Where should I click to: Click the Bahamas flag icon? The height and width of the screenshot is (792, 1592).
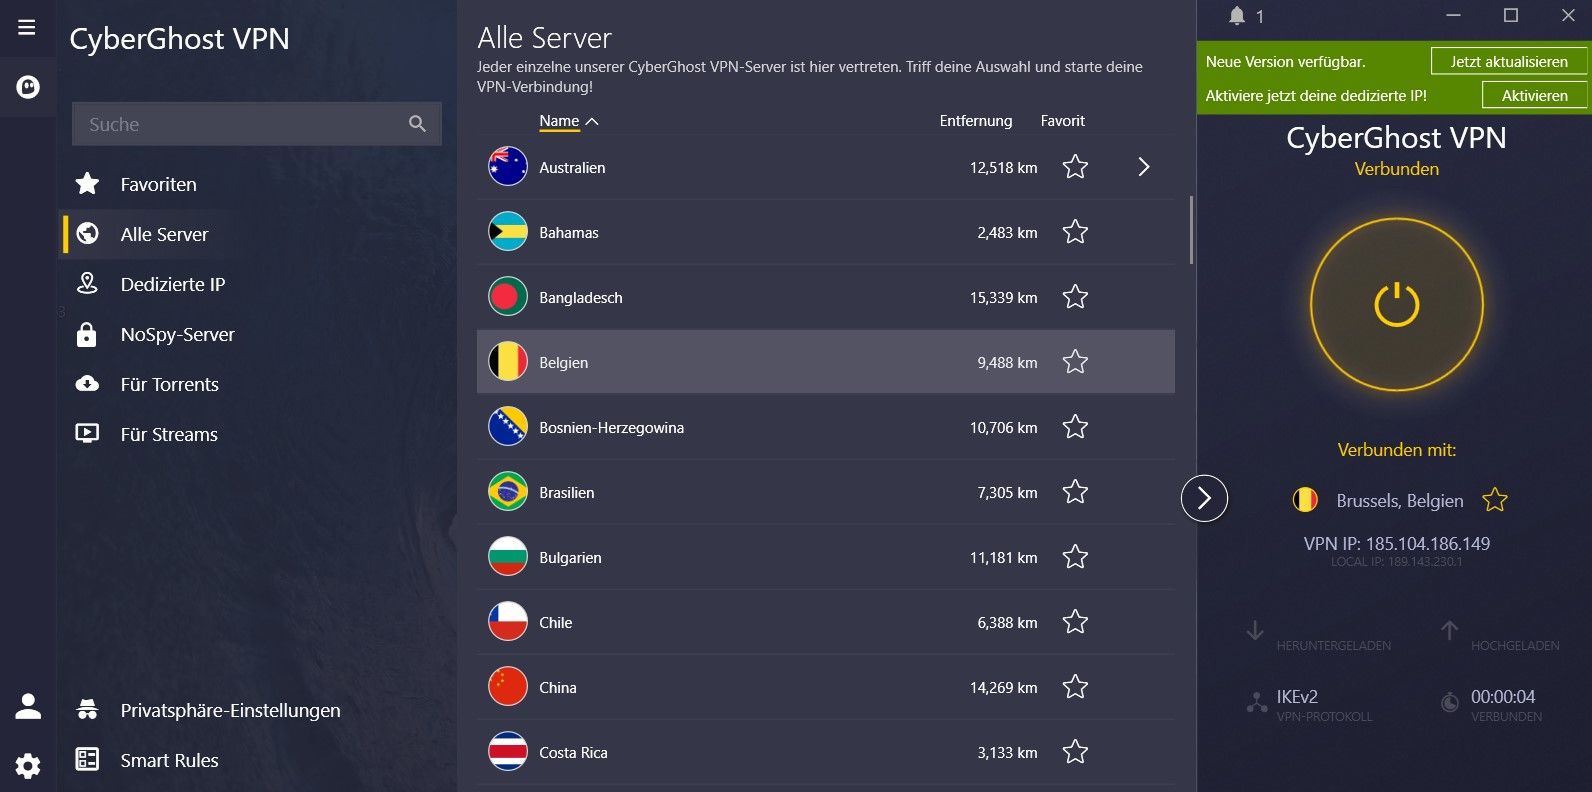coord(508,232)
